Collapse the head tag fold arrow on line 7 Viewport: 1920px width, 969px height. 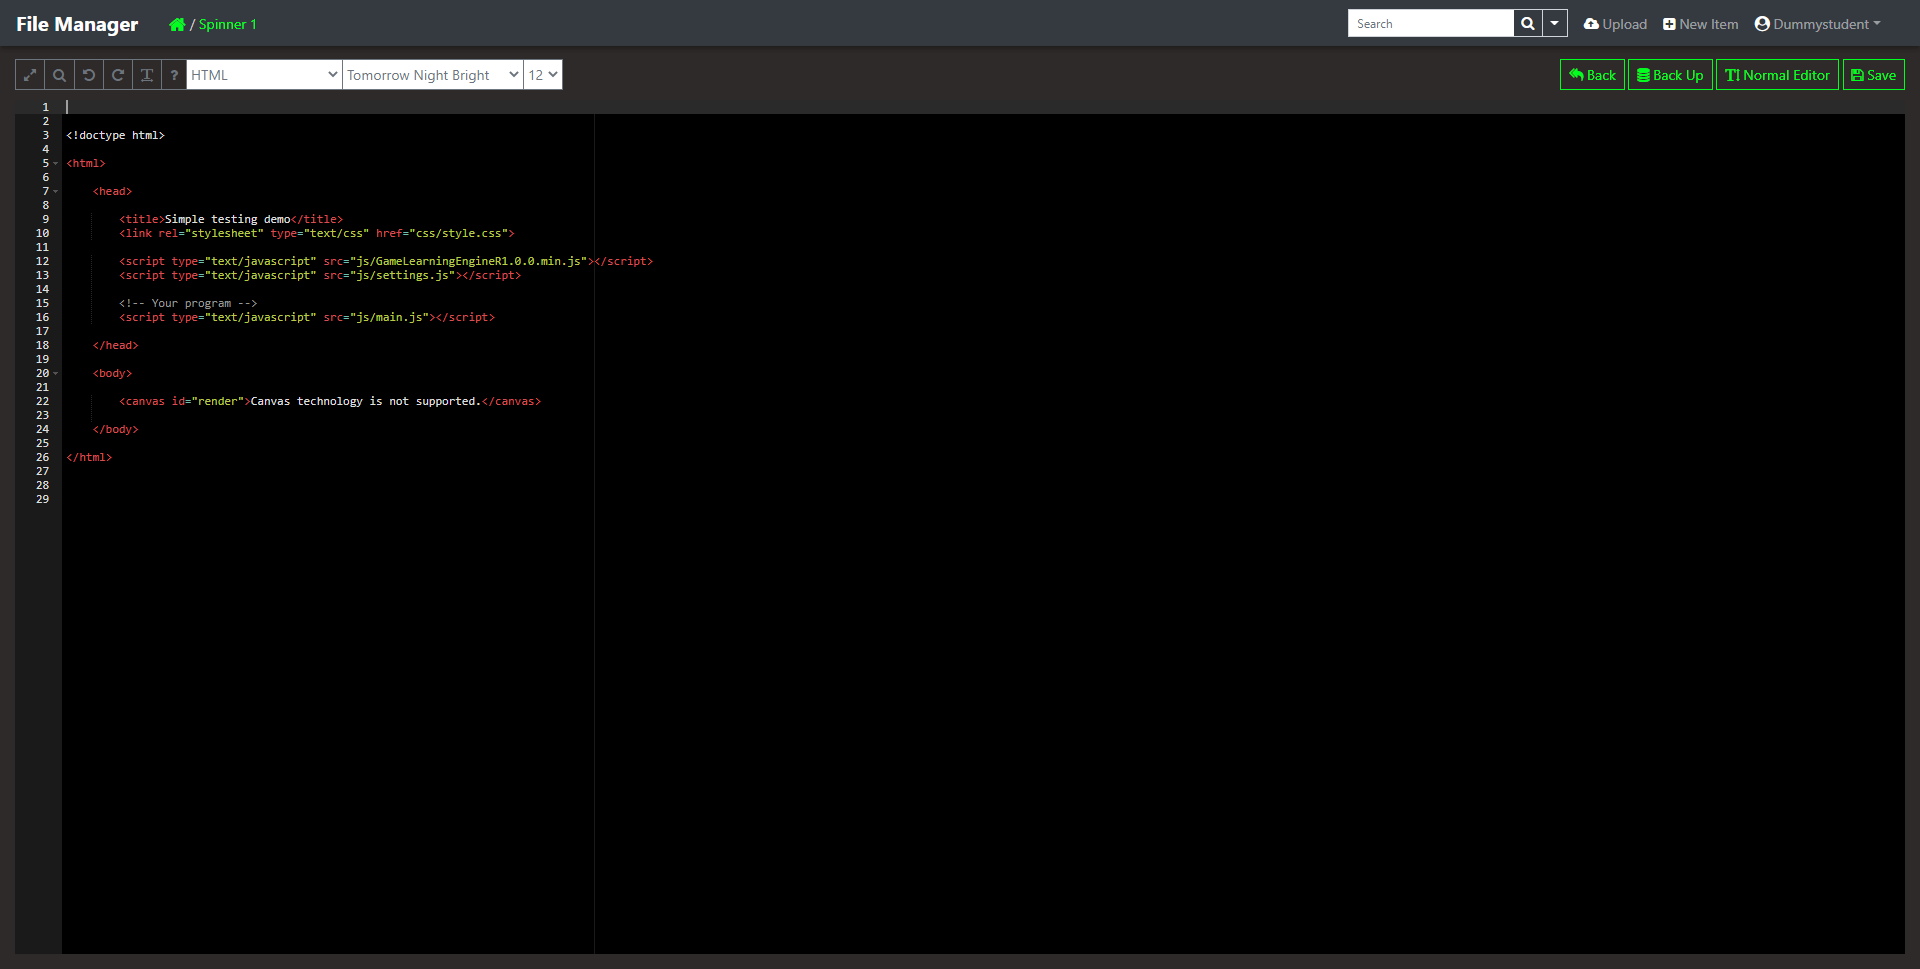56,191
